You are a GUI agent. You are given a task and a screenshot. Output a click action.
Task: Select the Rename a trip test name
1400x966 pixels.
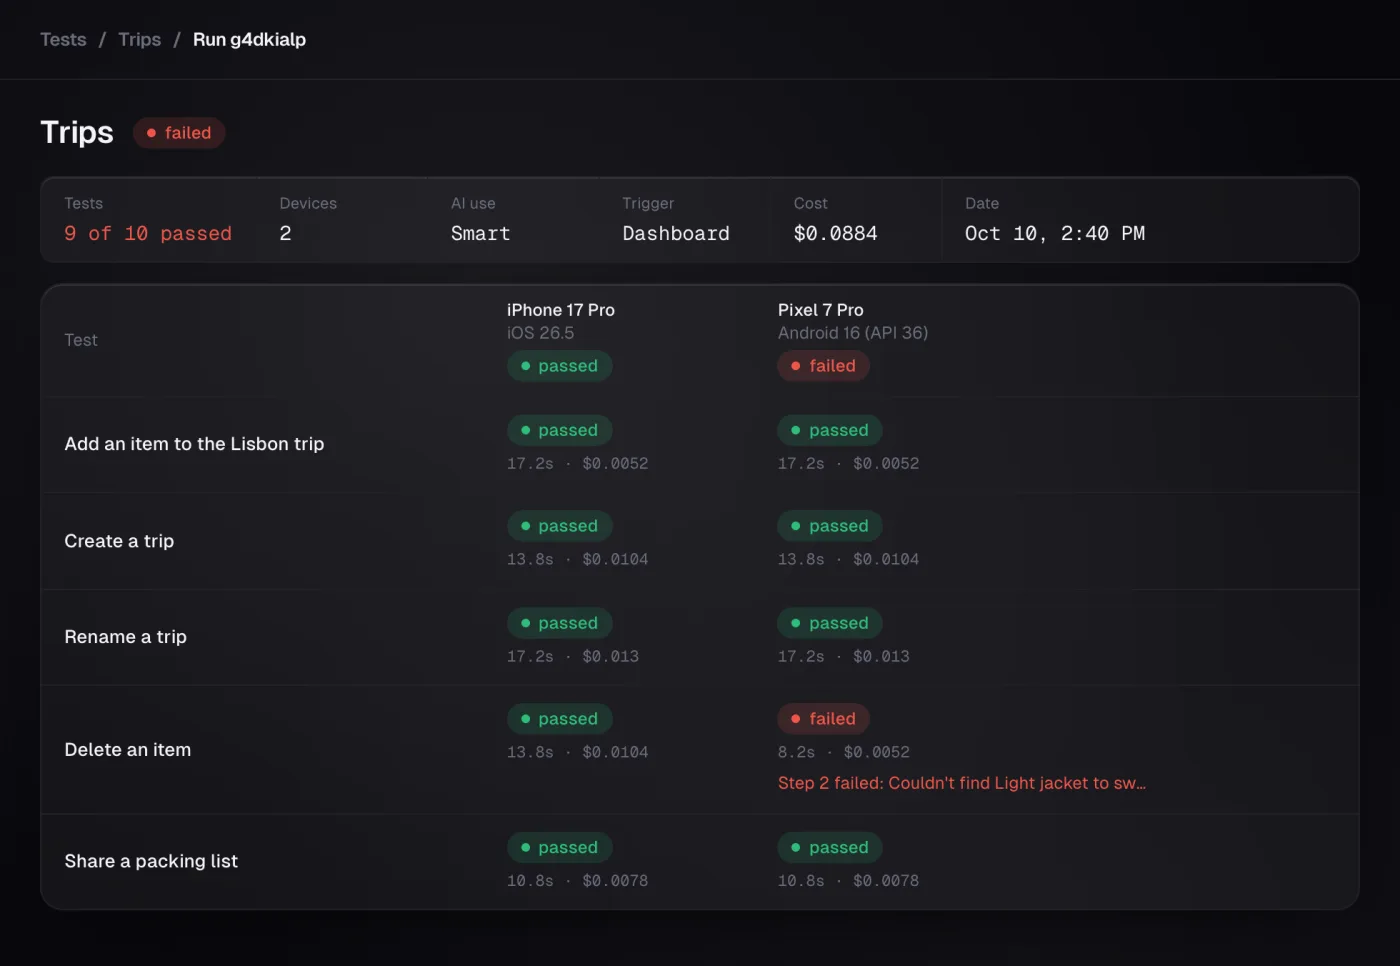tap(125, 637)
